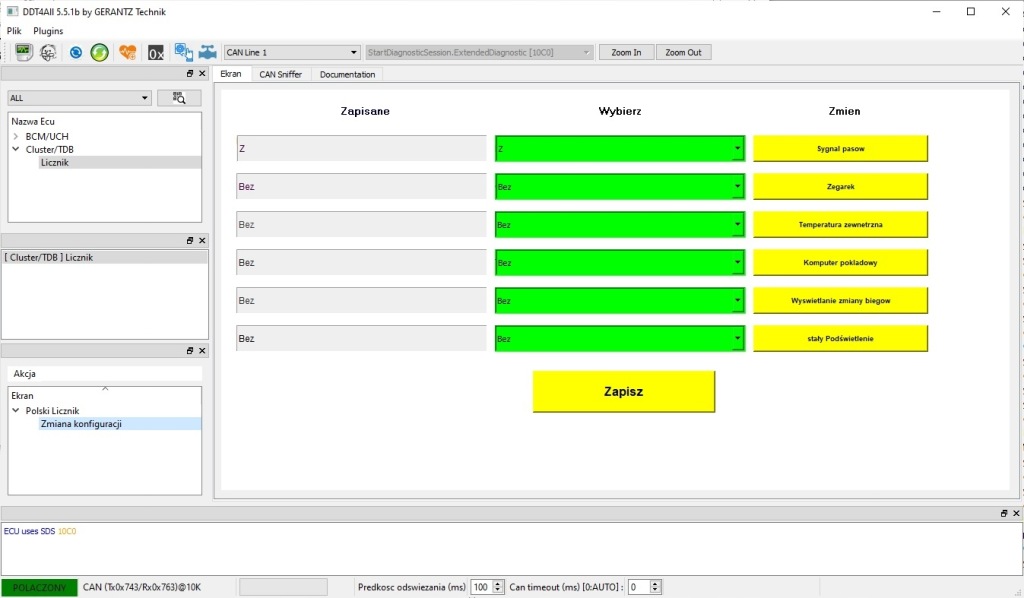Switch to the CAN Sniffer tab

(x=280, y=74)
